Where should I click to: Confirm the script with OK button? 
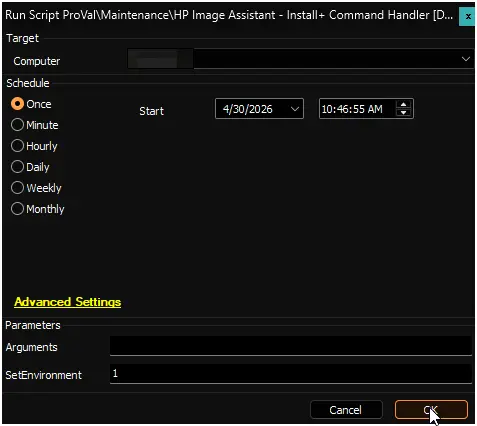point(431,410)
